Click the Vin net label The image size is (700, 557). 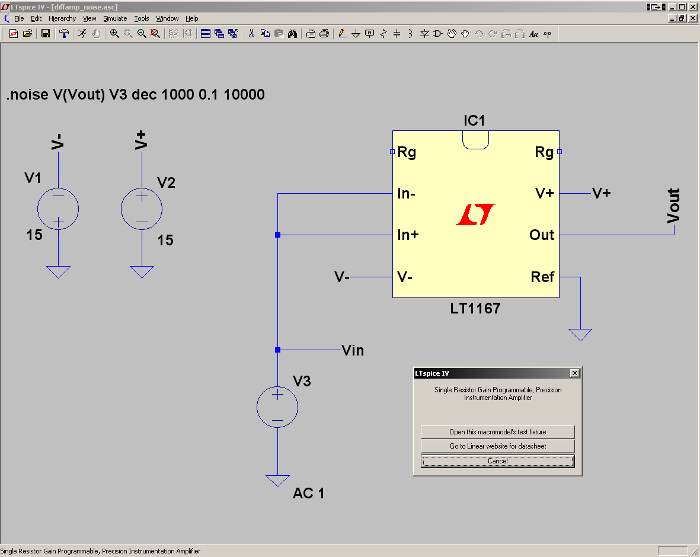coord(353,350)
